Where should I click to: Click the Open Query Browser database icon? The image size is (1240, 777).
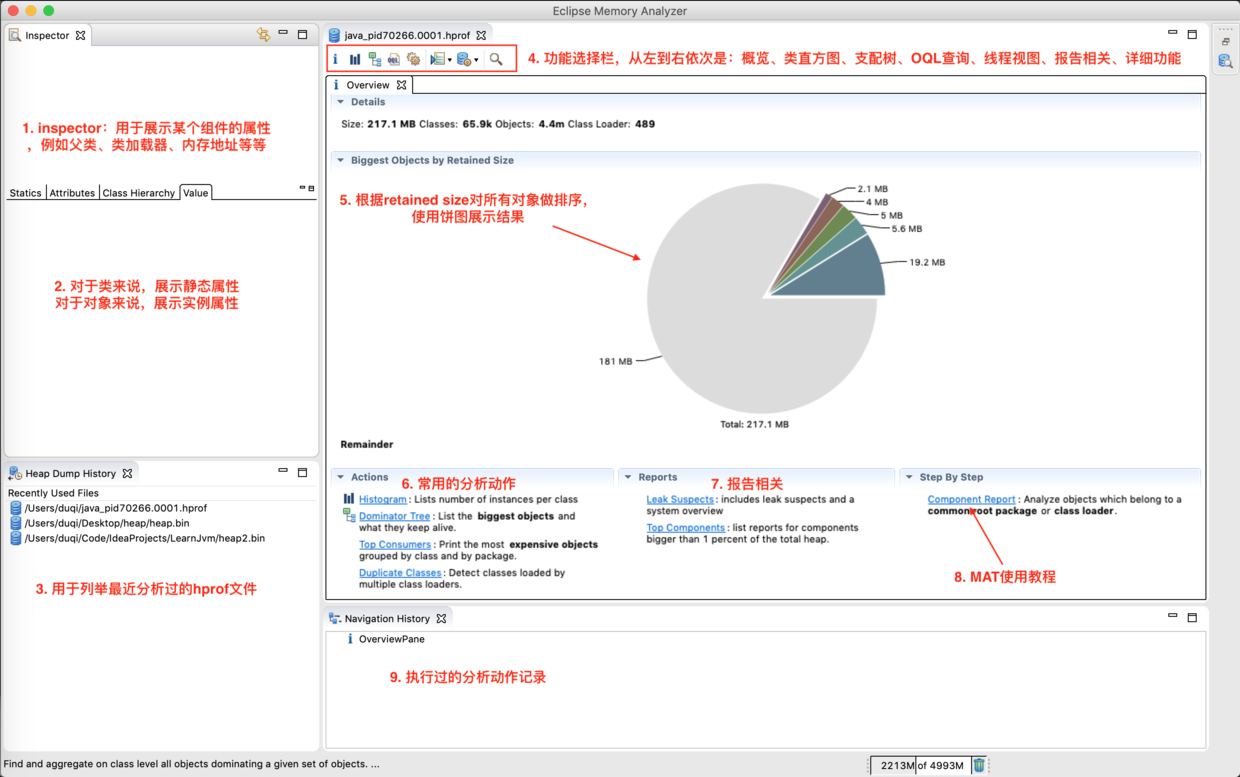pyautogui.click(x=464, y=60)
